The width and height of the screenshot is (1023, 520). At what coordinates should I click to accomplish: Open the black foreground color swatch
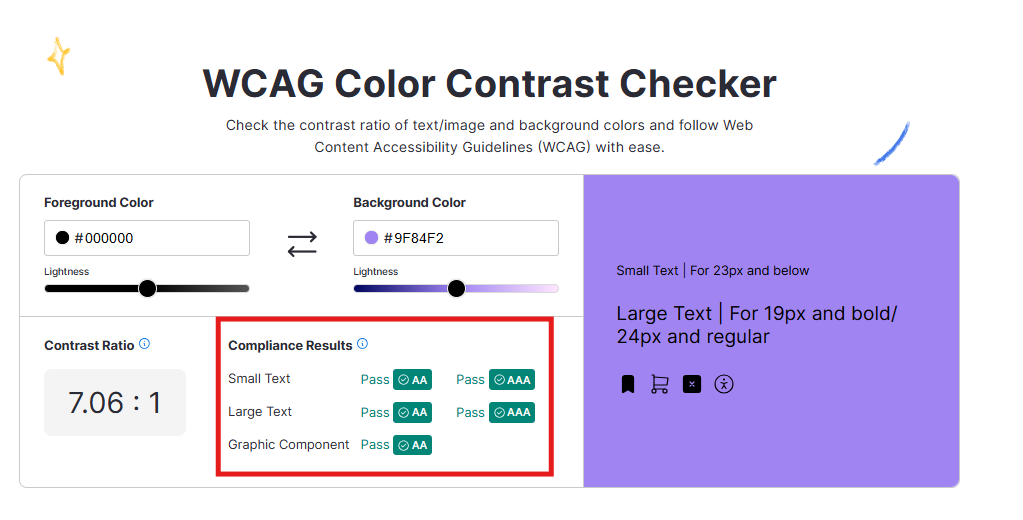(x=62, y=238)
